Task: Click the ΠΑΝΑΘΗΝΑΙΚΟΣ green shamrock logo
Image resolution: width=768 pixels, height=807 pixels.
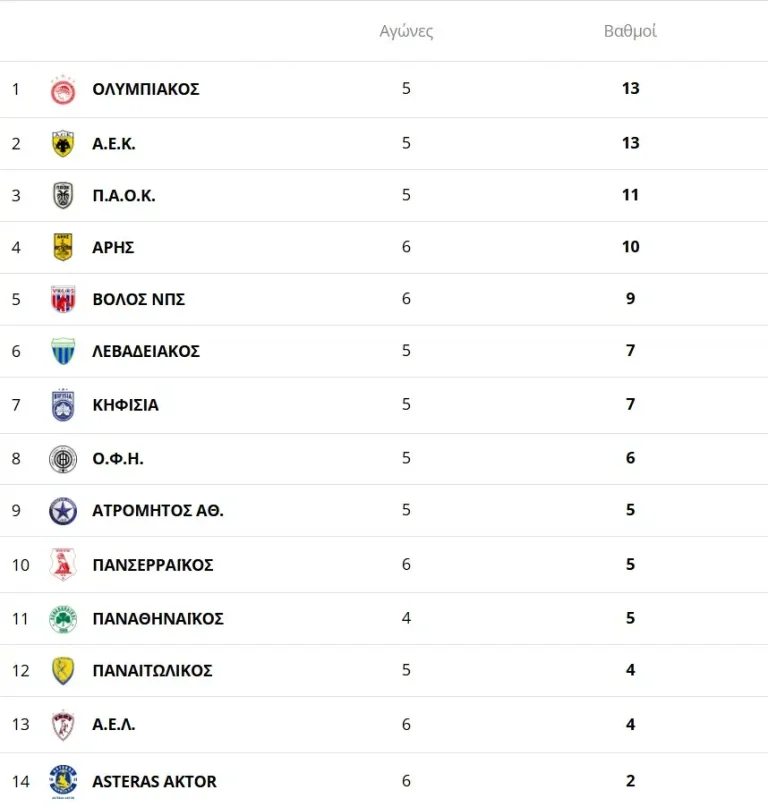Action: tap(63, 619)
